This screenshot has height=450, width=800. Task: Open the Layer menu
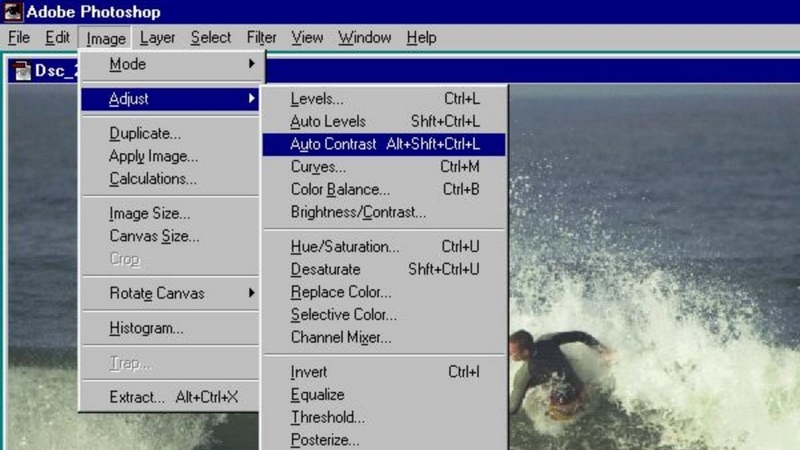click(157, 38)
